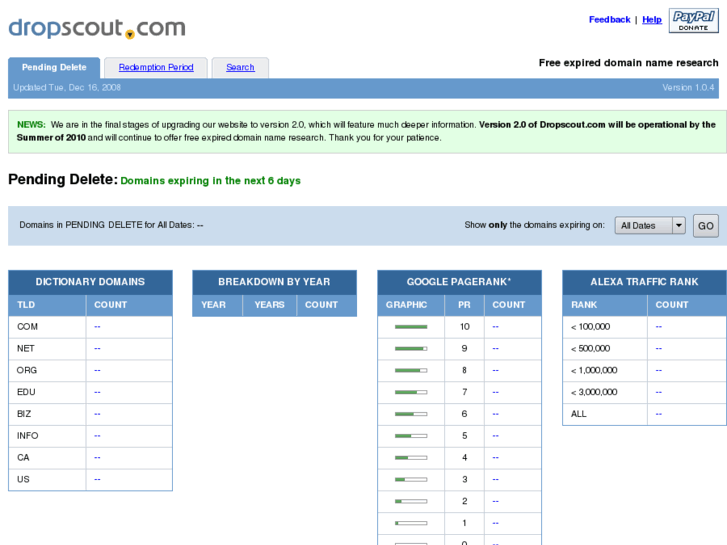Viewport: 727px width, 545px height.
Task: Click the PageRank 7 bar graphic
Action: pos(411,392)
